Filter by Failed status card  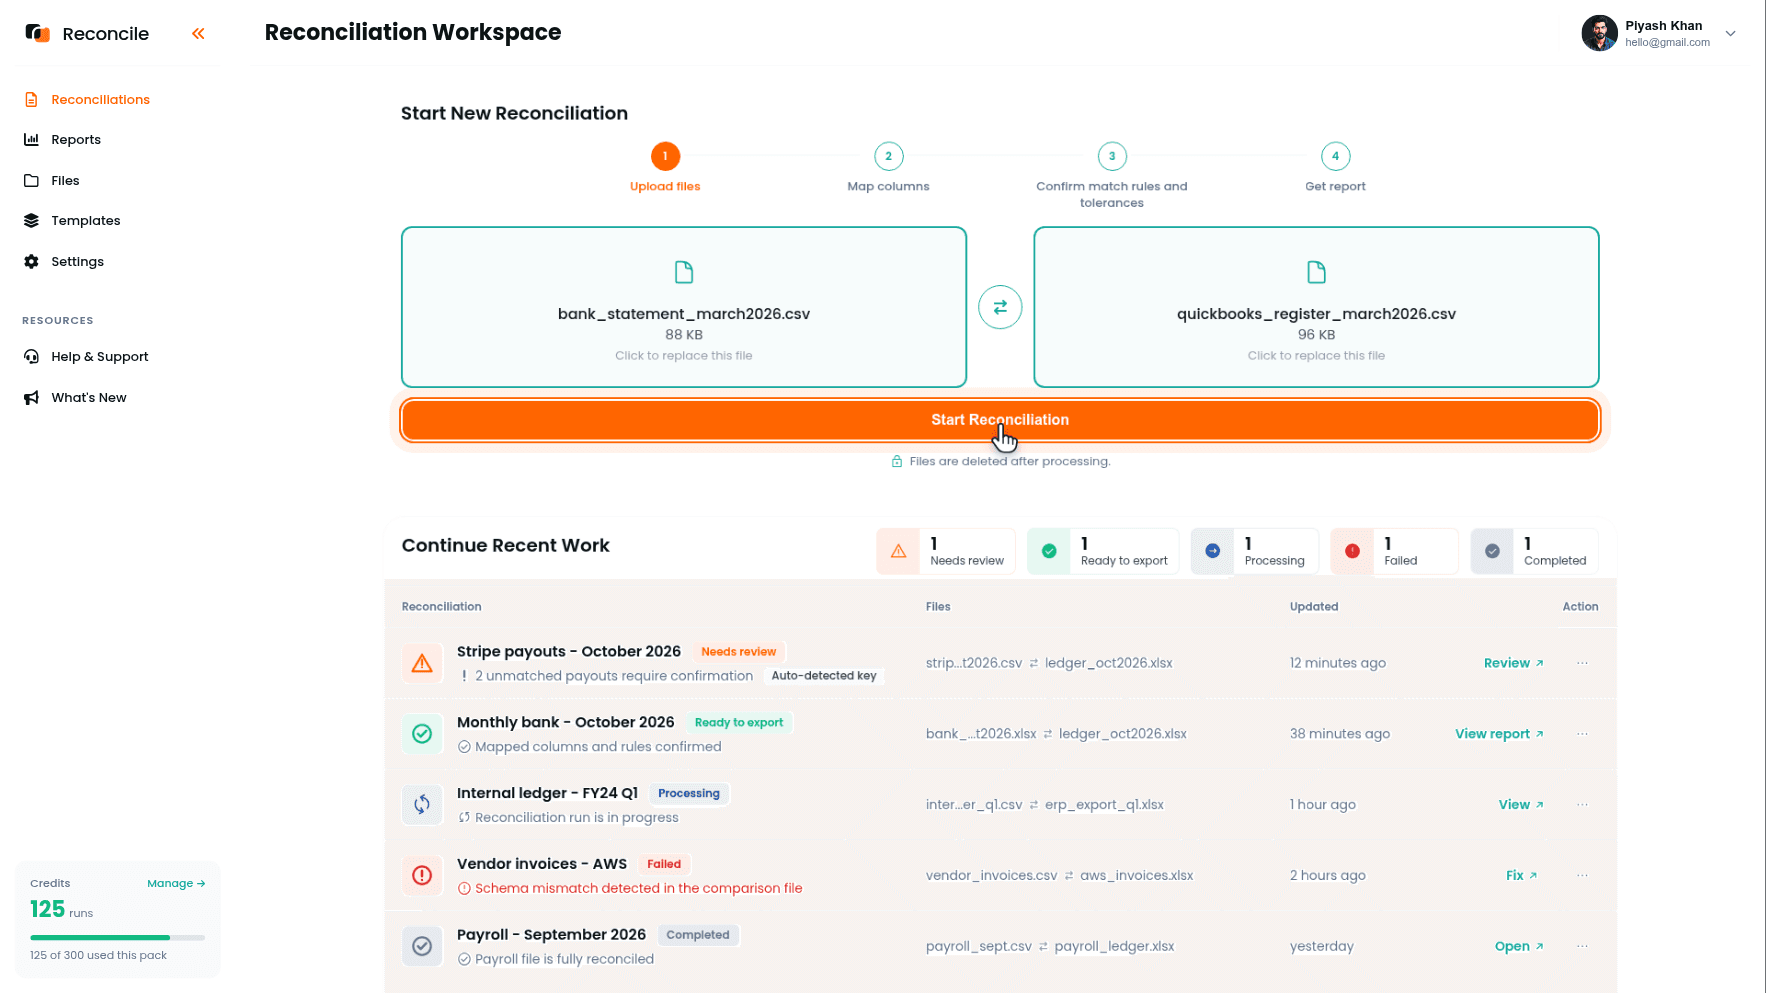click(x=1394, y=551)
